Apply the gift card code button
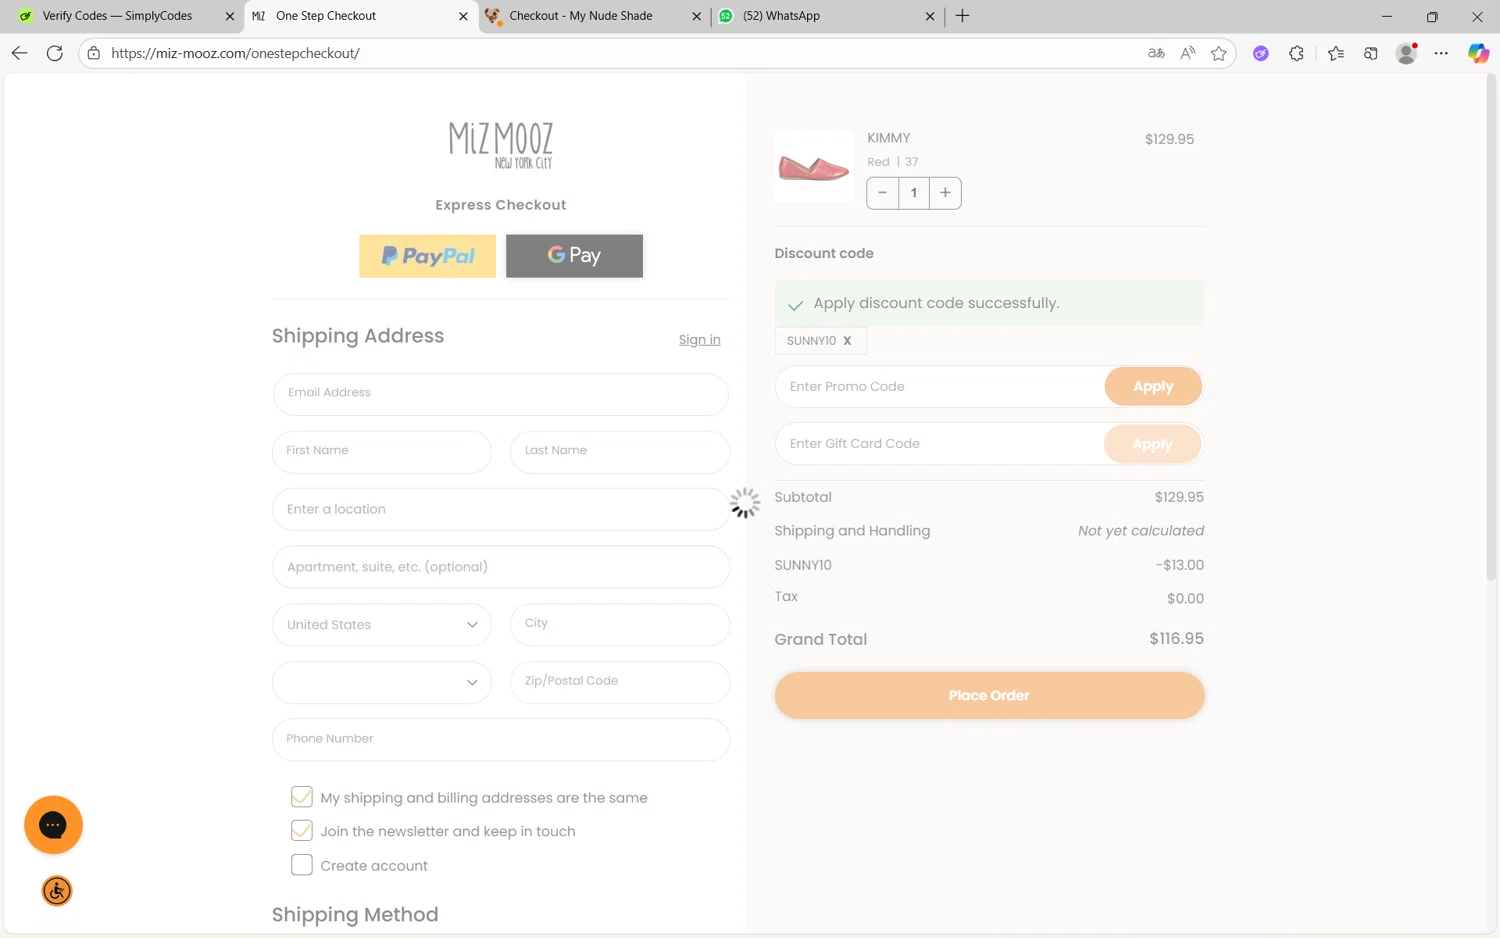This screenshot has width=1500, height=938. pos(1153,444)
